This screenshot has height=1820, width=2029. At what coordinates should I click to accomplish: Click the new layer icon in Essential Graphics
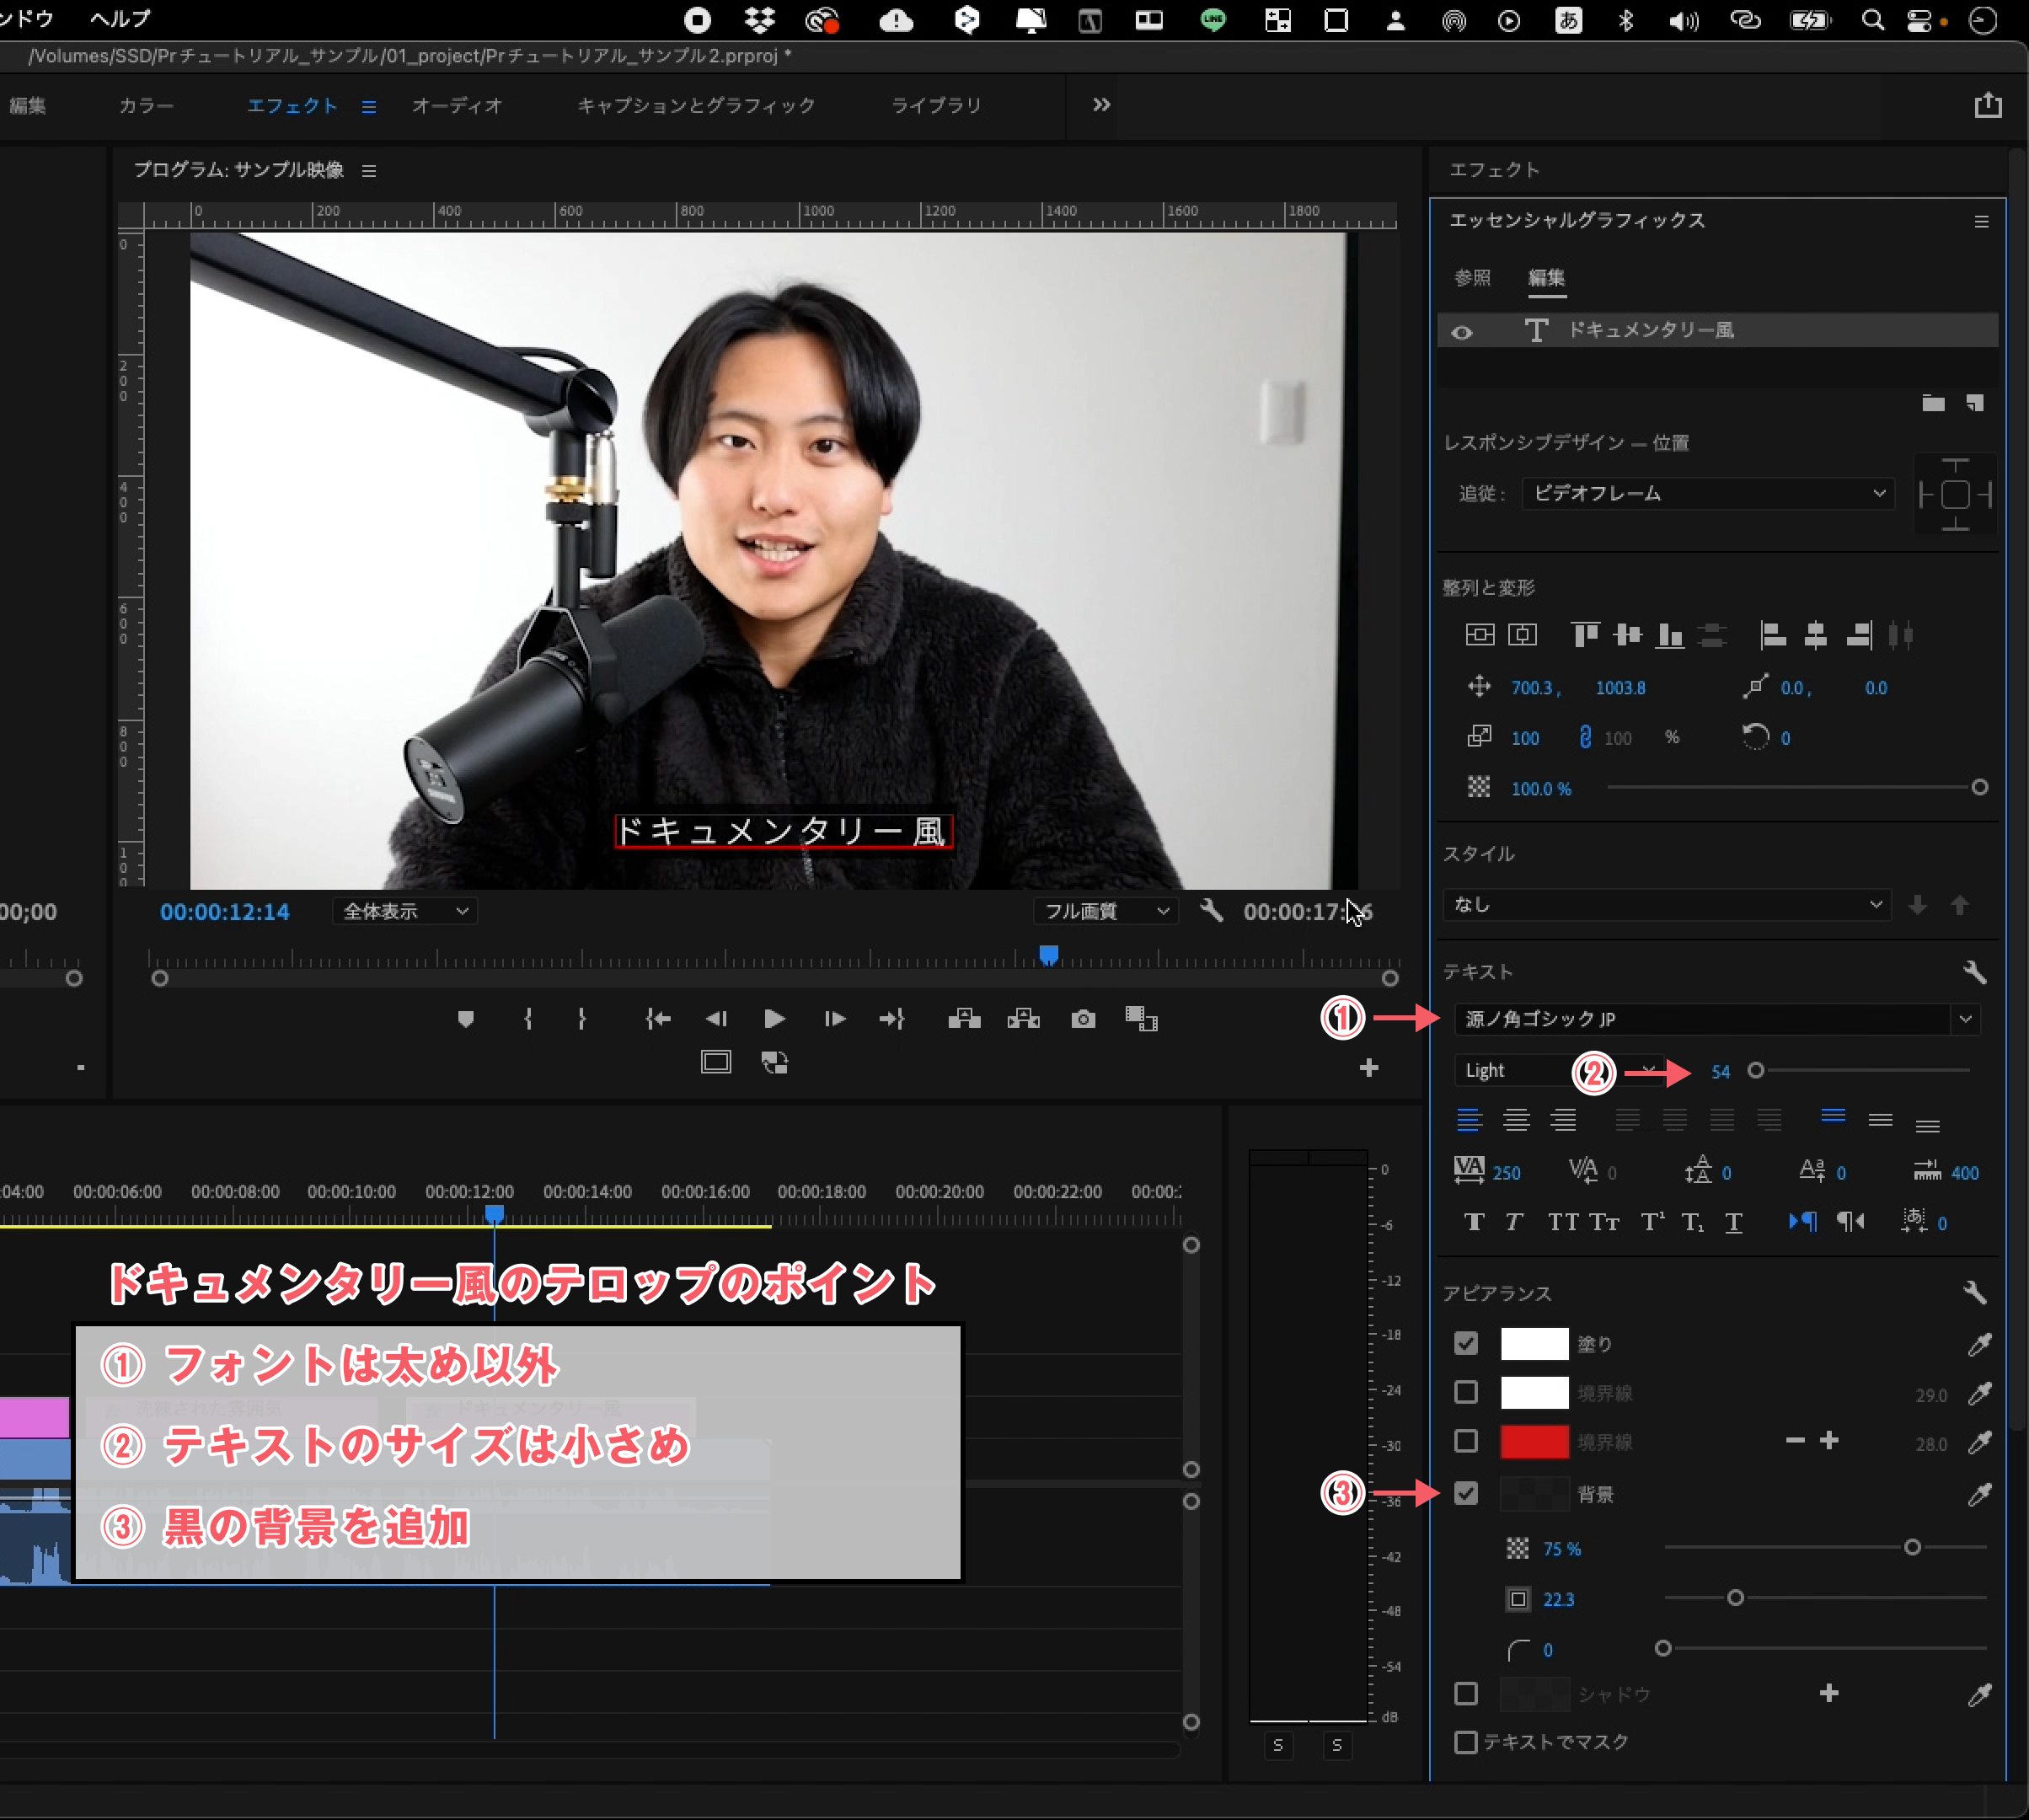tap(1974, 403)
